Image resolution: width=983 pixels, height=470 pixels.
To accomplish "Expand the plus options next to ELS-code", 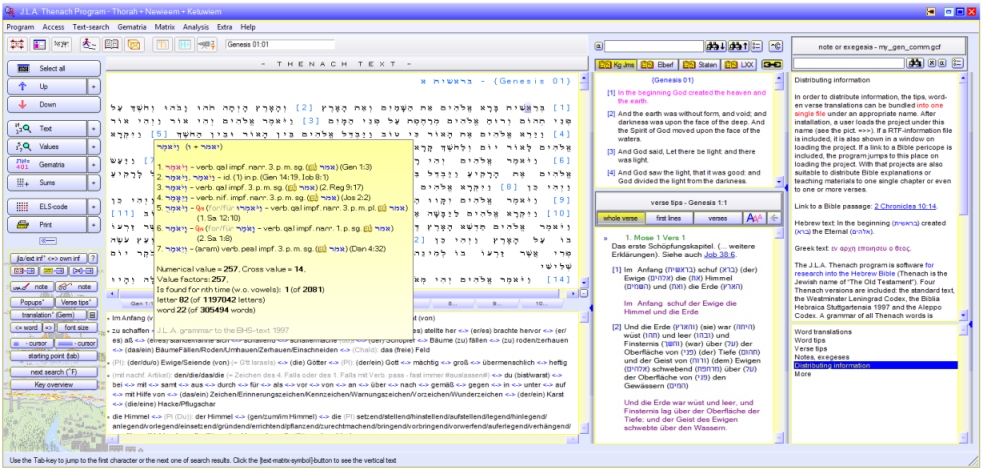I will [x=94, y=206].
